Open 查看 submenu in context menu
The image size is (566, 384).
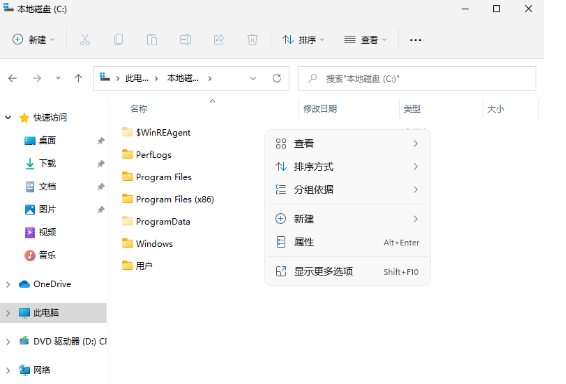tap(347, 144)
